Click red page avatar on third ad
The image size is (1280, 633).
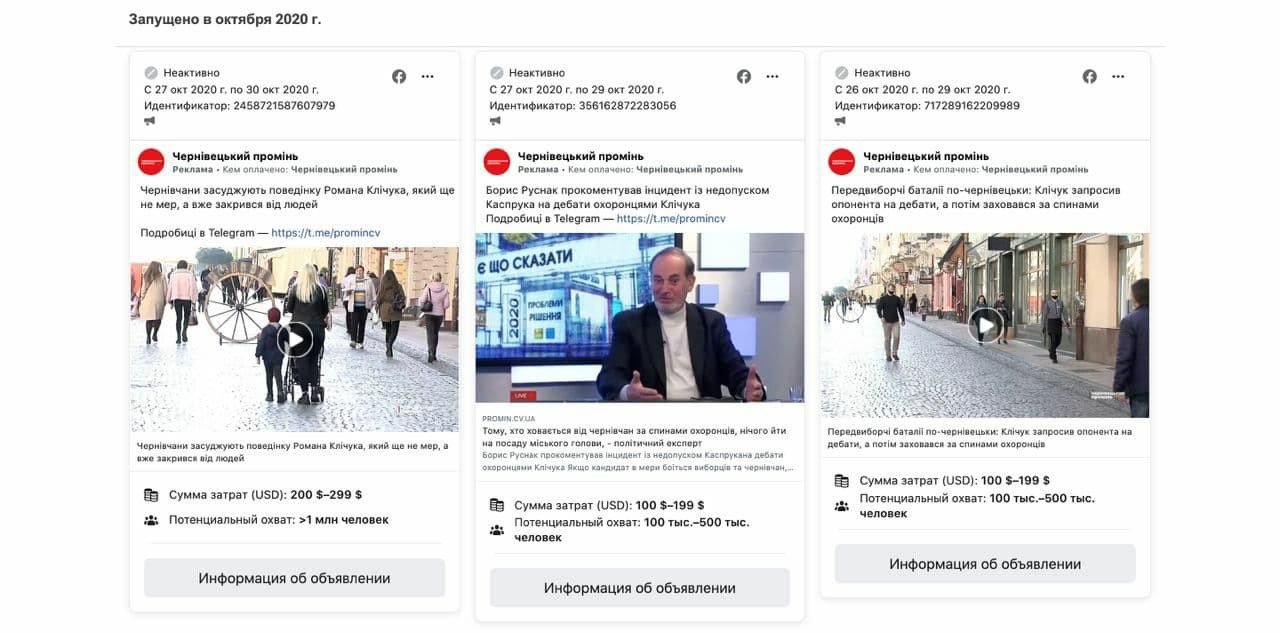[x=842, y=161]
